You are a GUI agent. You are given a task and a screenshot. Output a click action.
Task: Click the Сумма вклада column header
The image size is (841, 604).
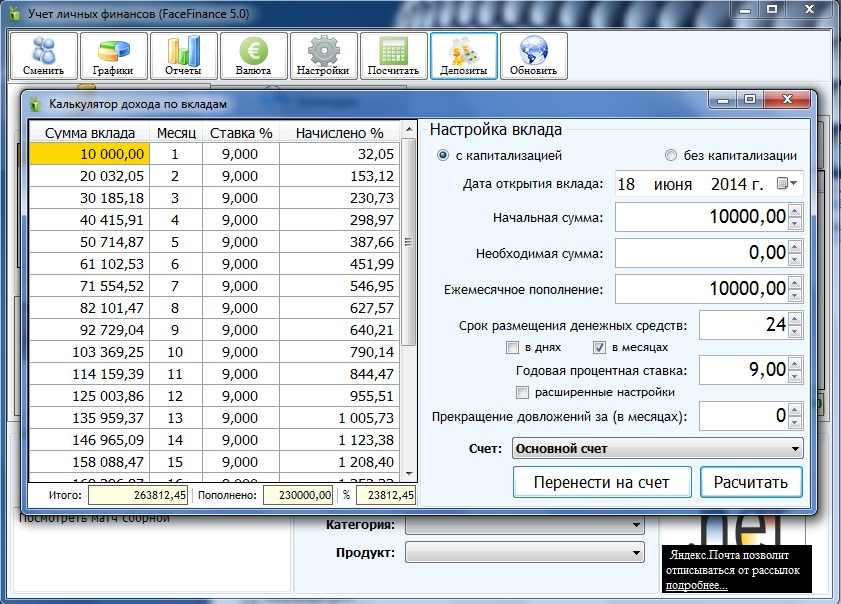click(x=90, y=132)
